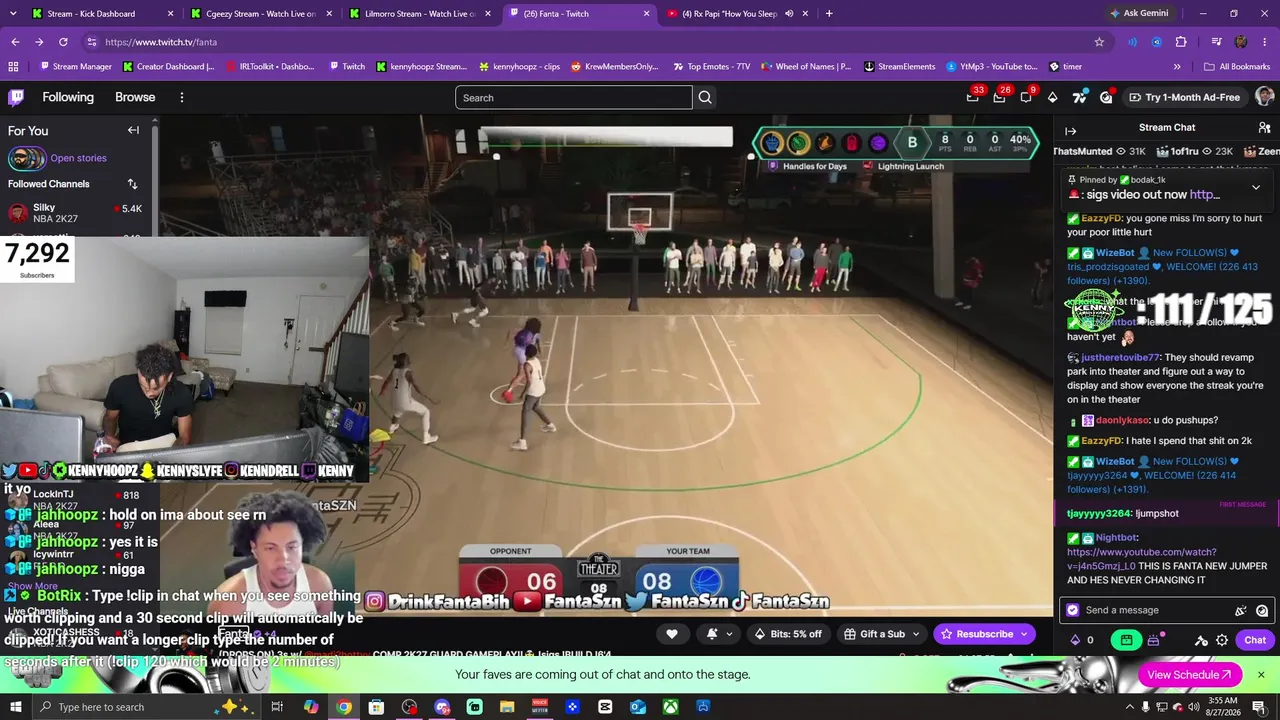Open the Twitch home logo

[x=16, y=97]
